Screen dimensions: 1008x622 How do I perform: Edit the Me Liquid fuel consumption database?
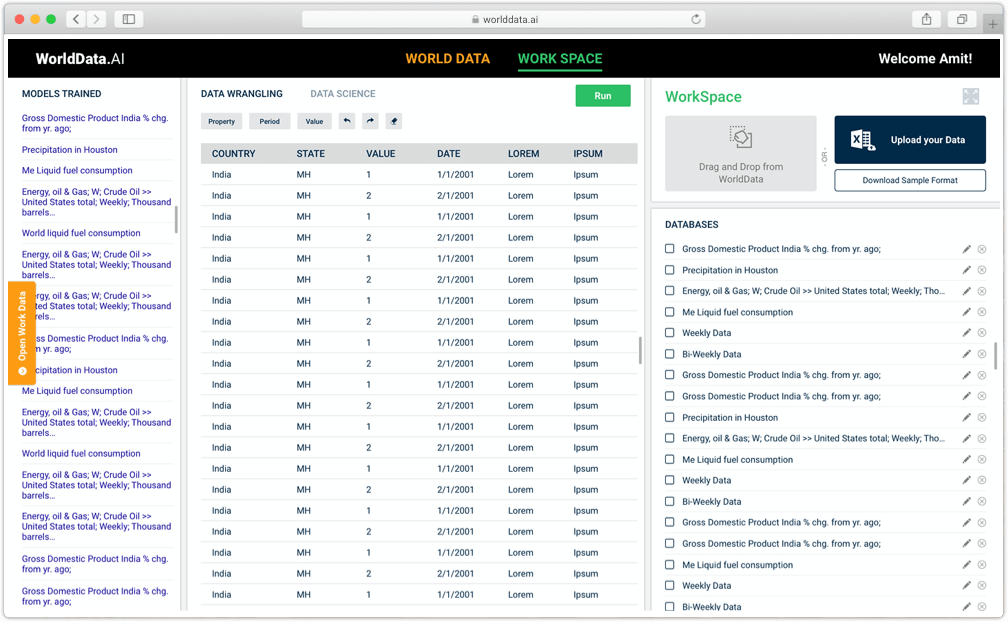(x=966, y=312)
